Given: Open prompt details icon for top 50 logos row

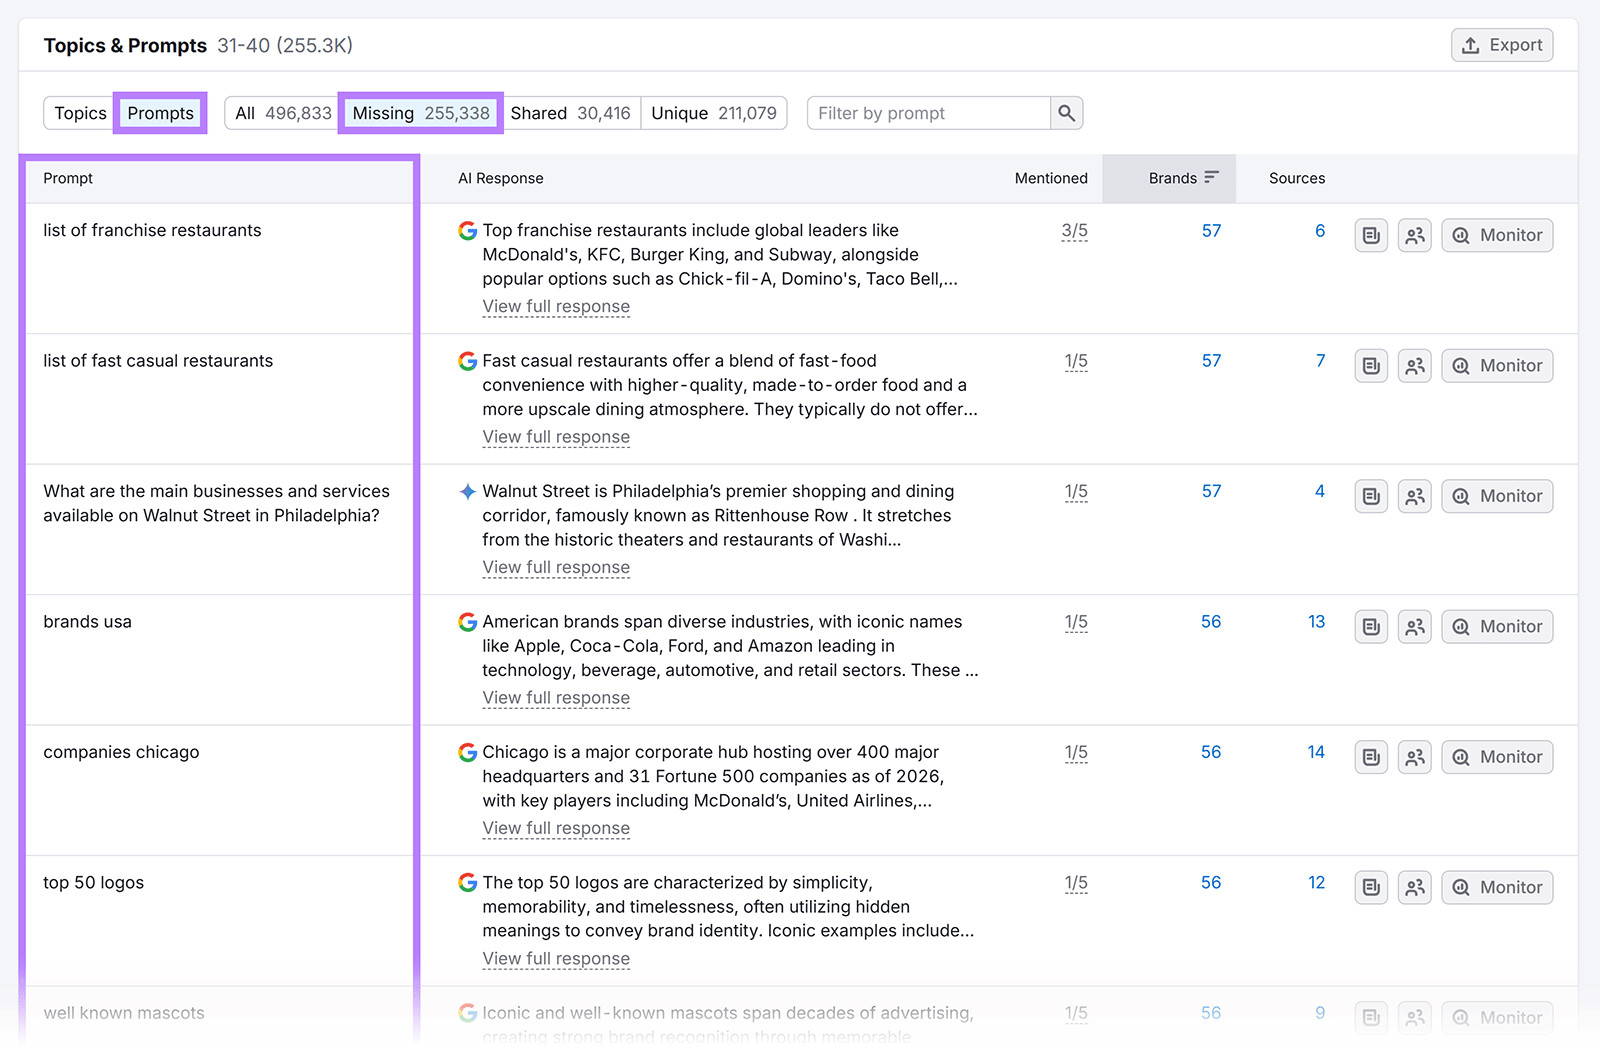Looking at the screenshot, I should (1371, 887).
